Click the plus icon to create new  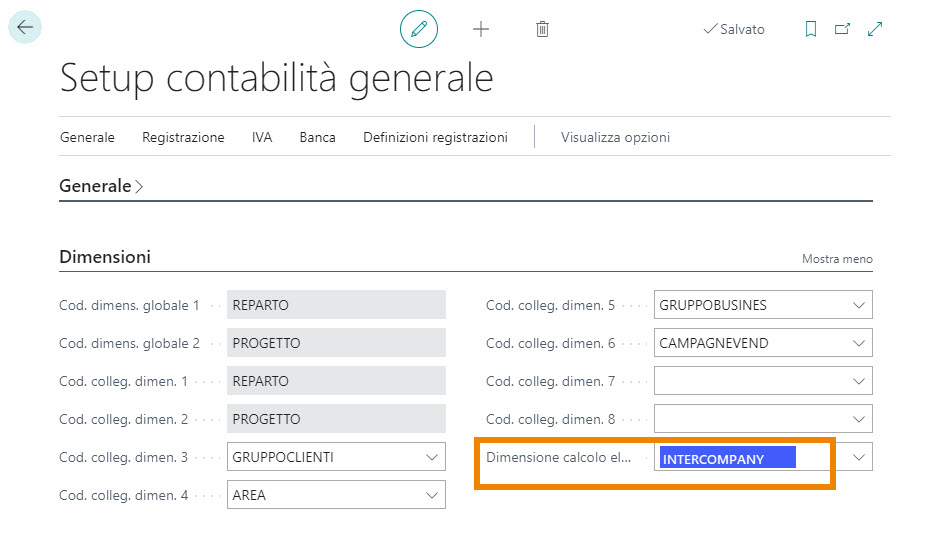(481, 29)
